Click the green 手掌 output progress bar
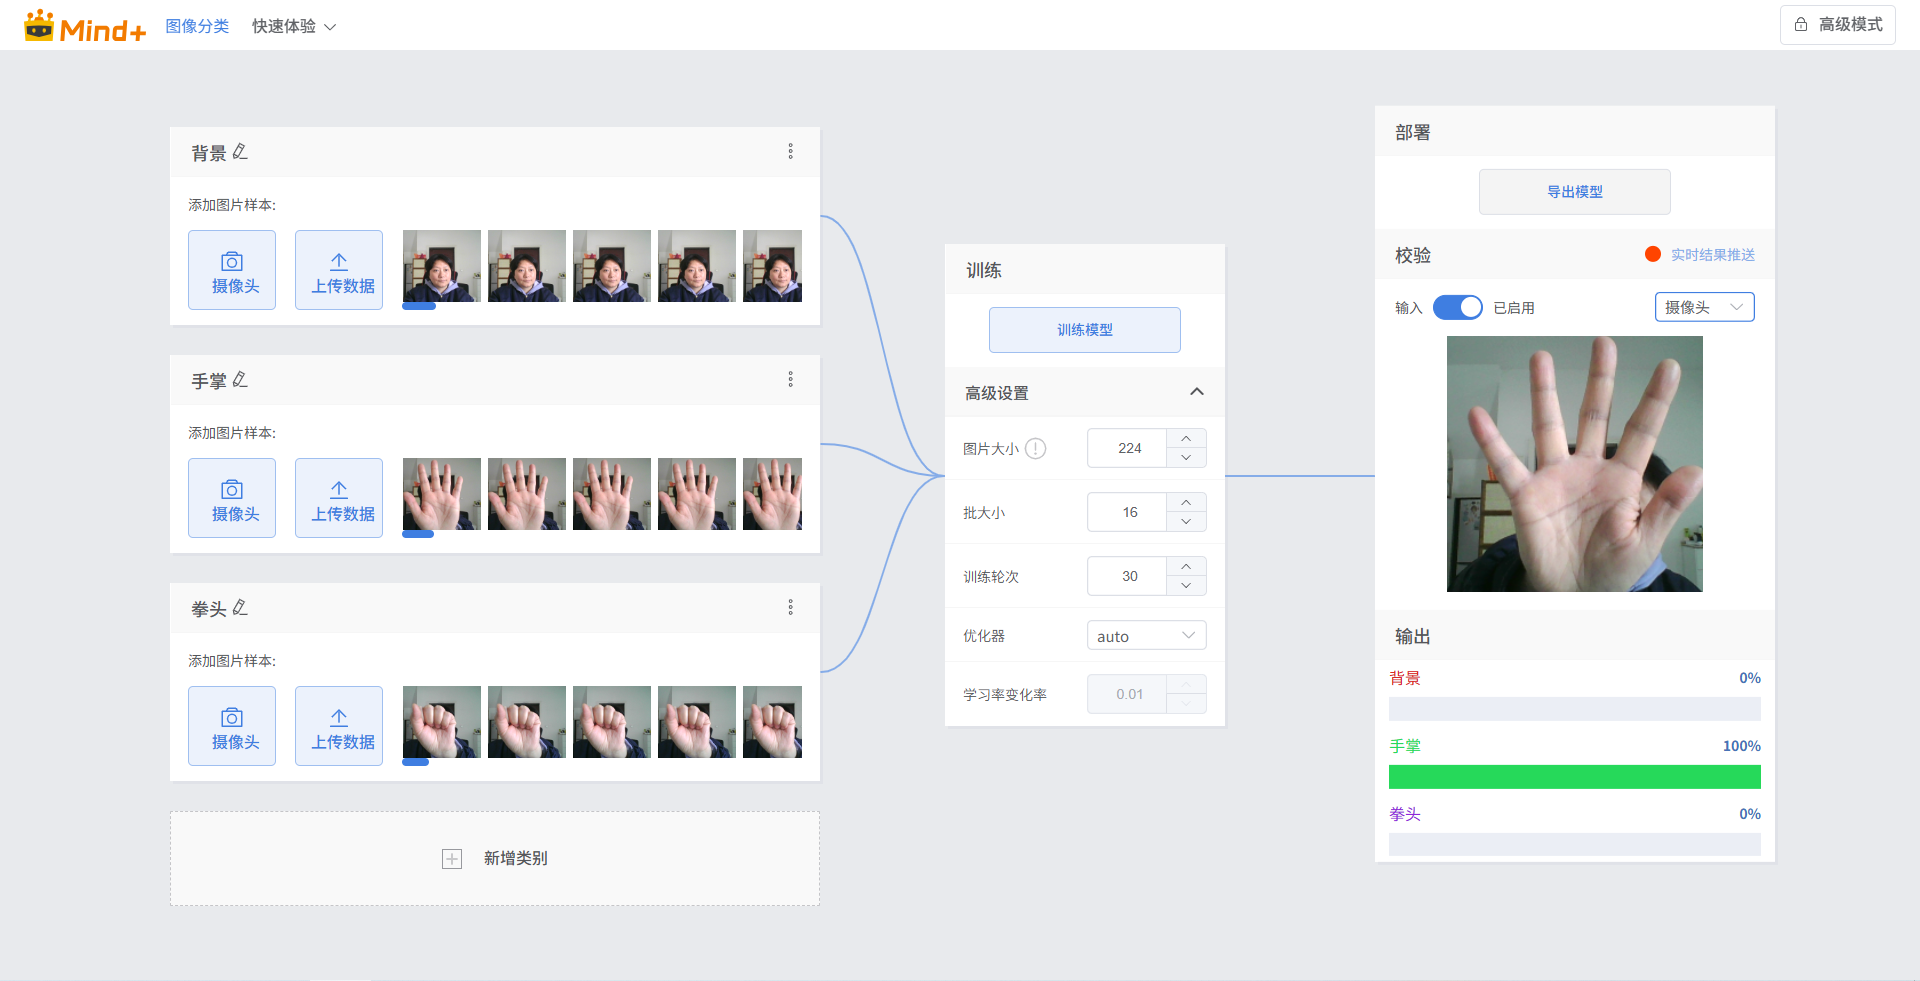Screen dimensions: 1920x981 click(x=1574, y=777)
